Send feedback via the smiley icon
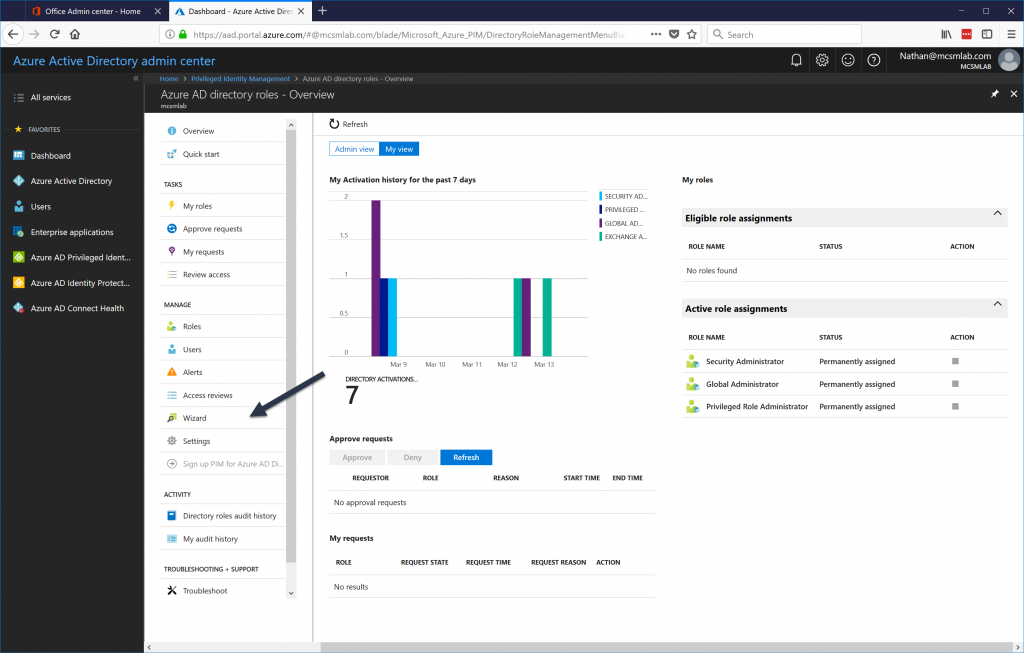 click(x=847, y=60)
